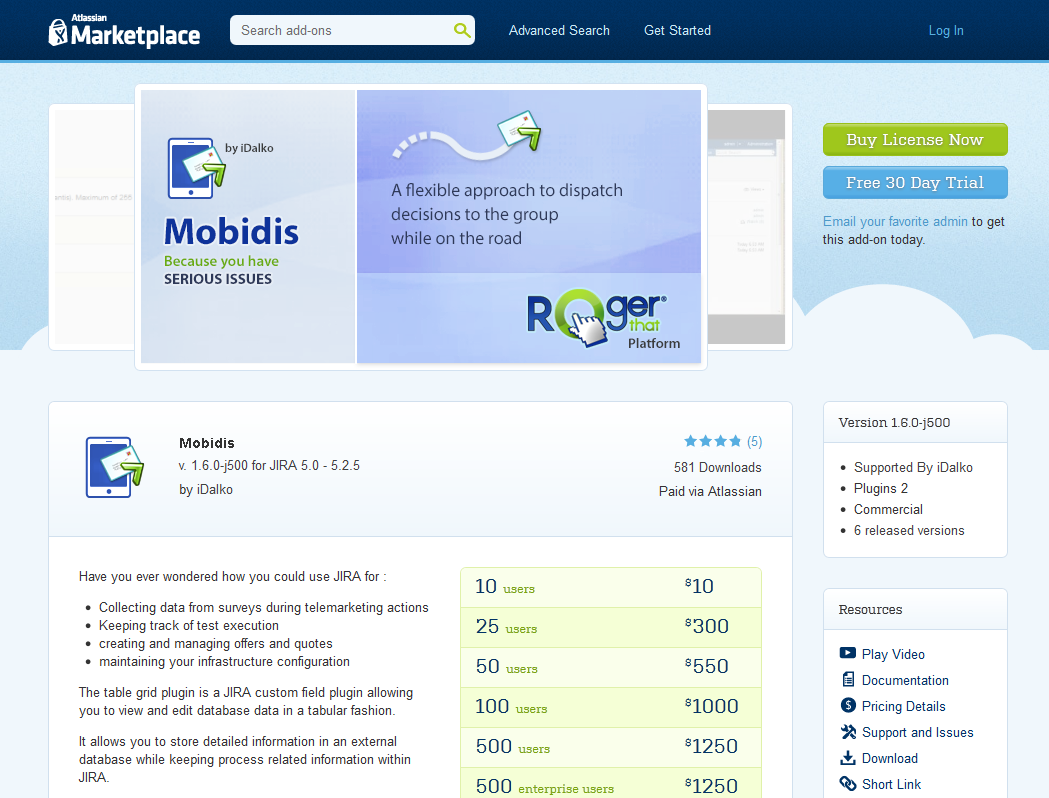Click Buy License Now
The image size is (1049, 798).
(x=914, y=139)
